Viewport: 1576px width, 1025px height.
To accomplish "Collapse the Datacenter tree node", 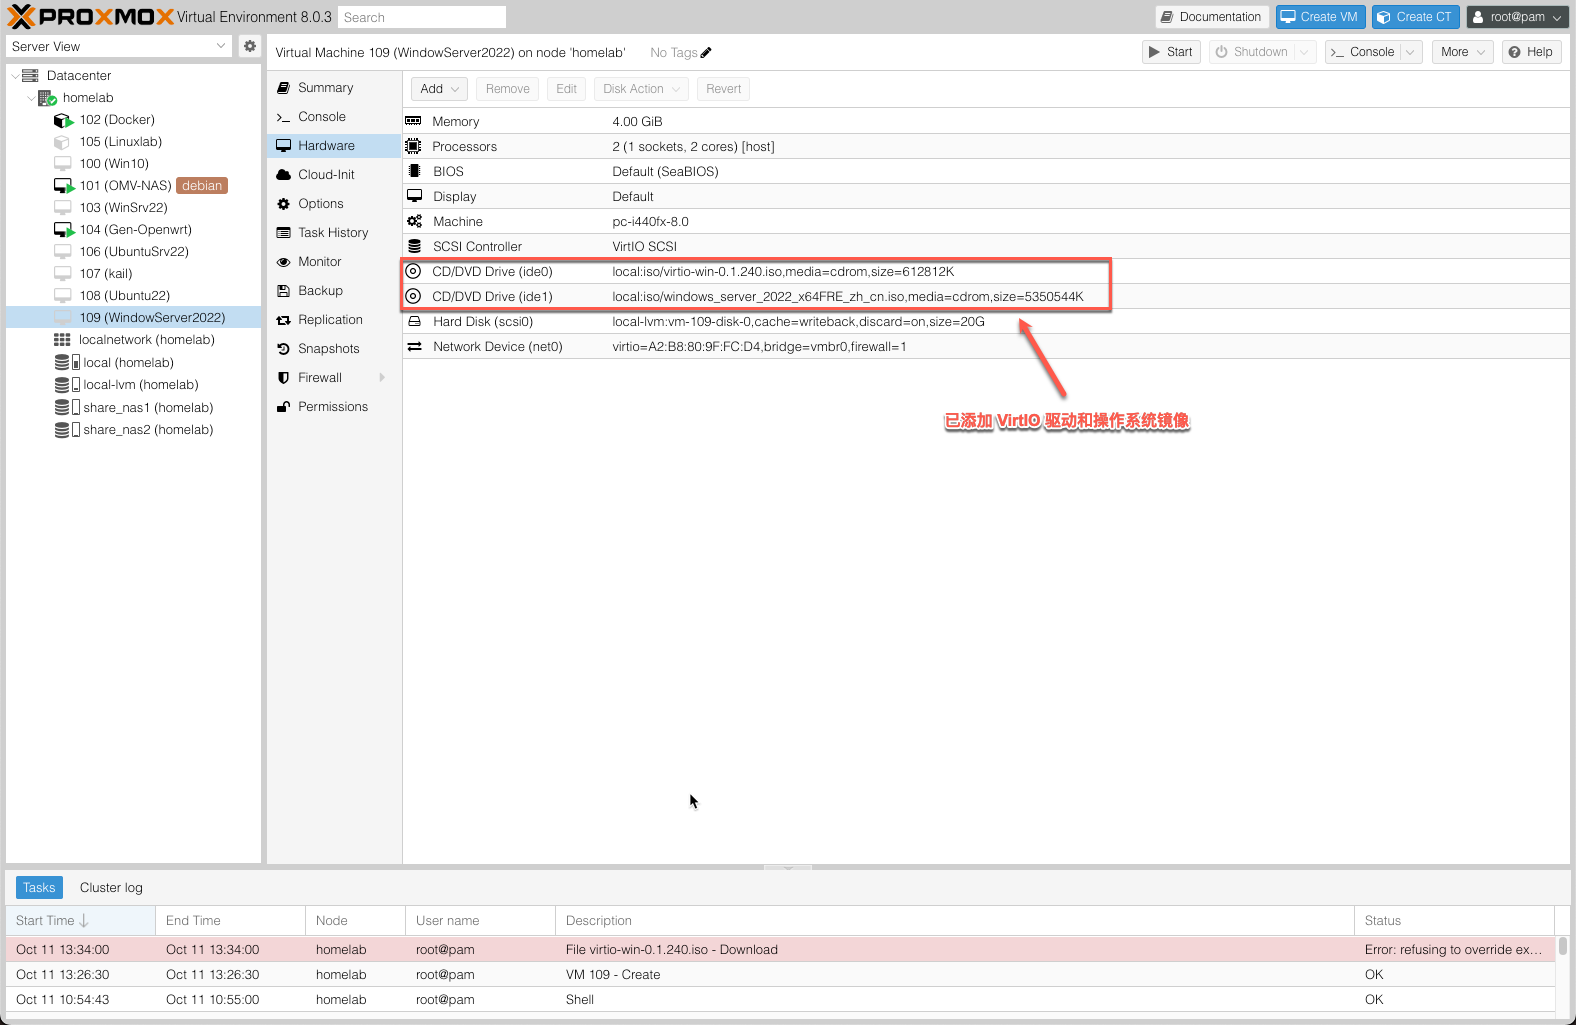I will (14, 76).
